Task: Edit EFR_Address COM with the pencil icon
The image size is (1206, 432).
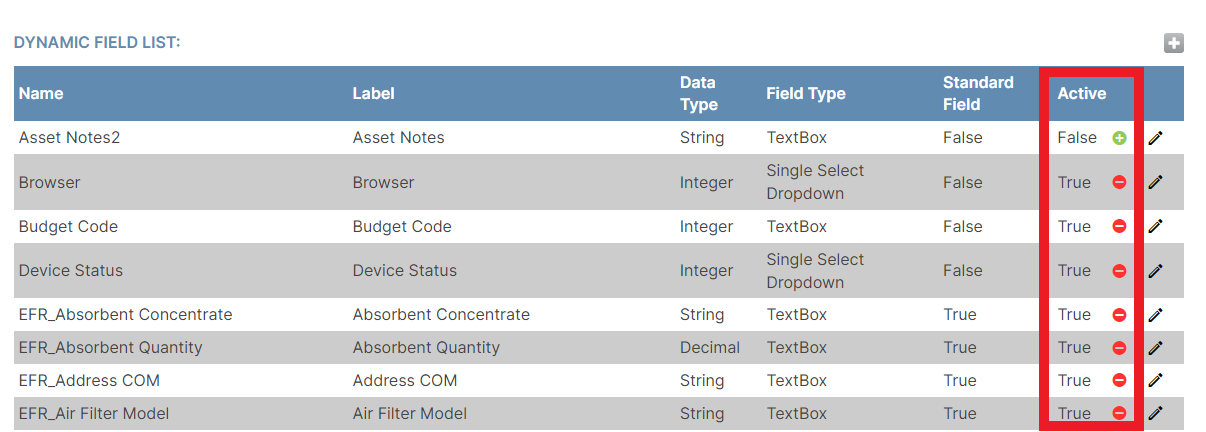Action: (1156, 380)
